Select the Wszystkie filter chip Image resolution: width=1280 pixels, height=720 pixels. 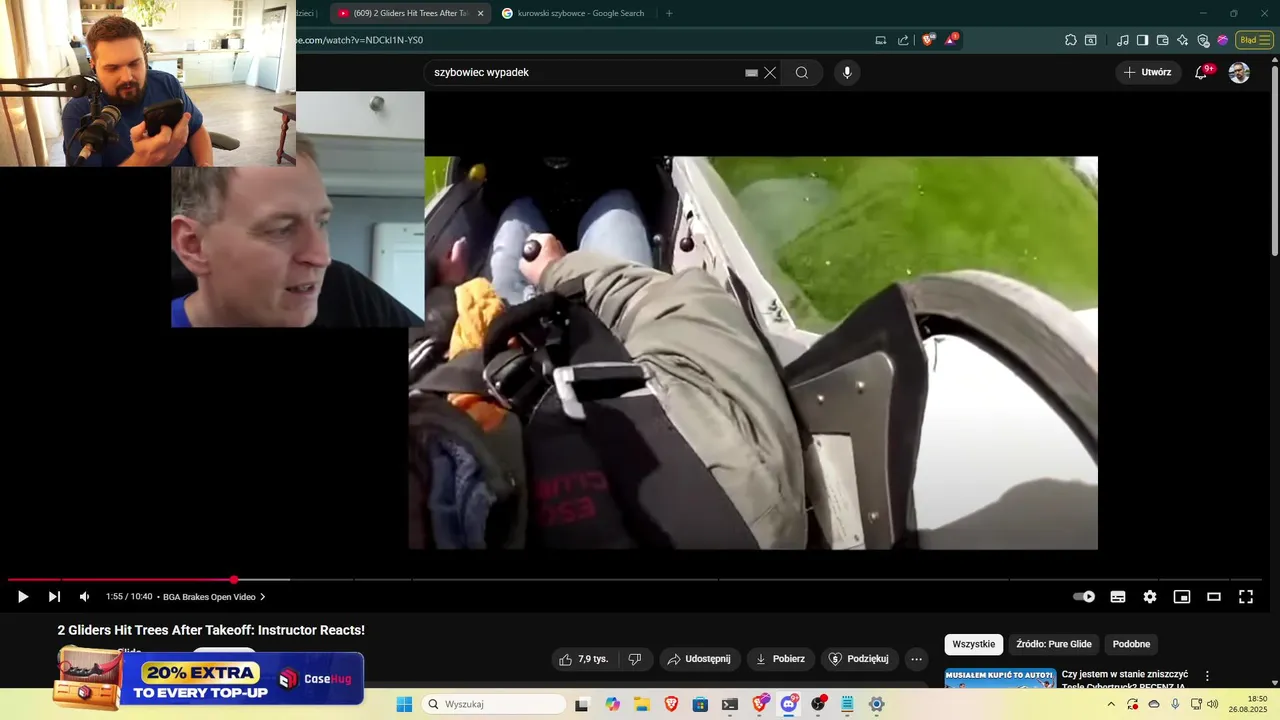click(x=974, y=644)
